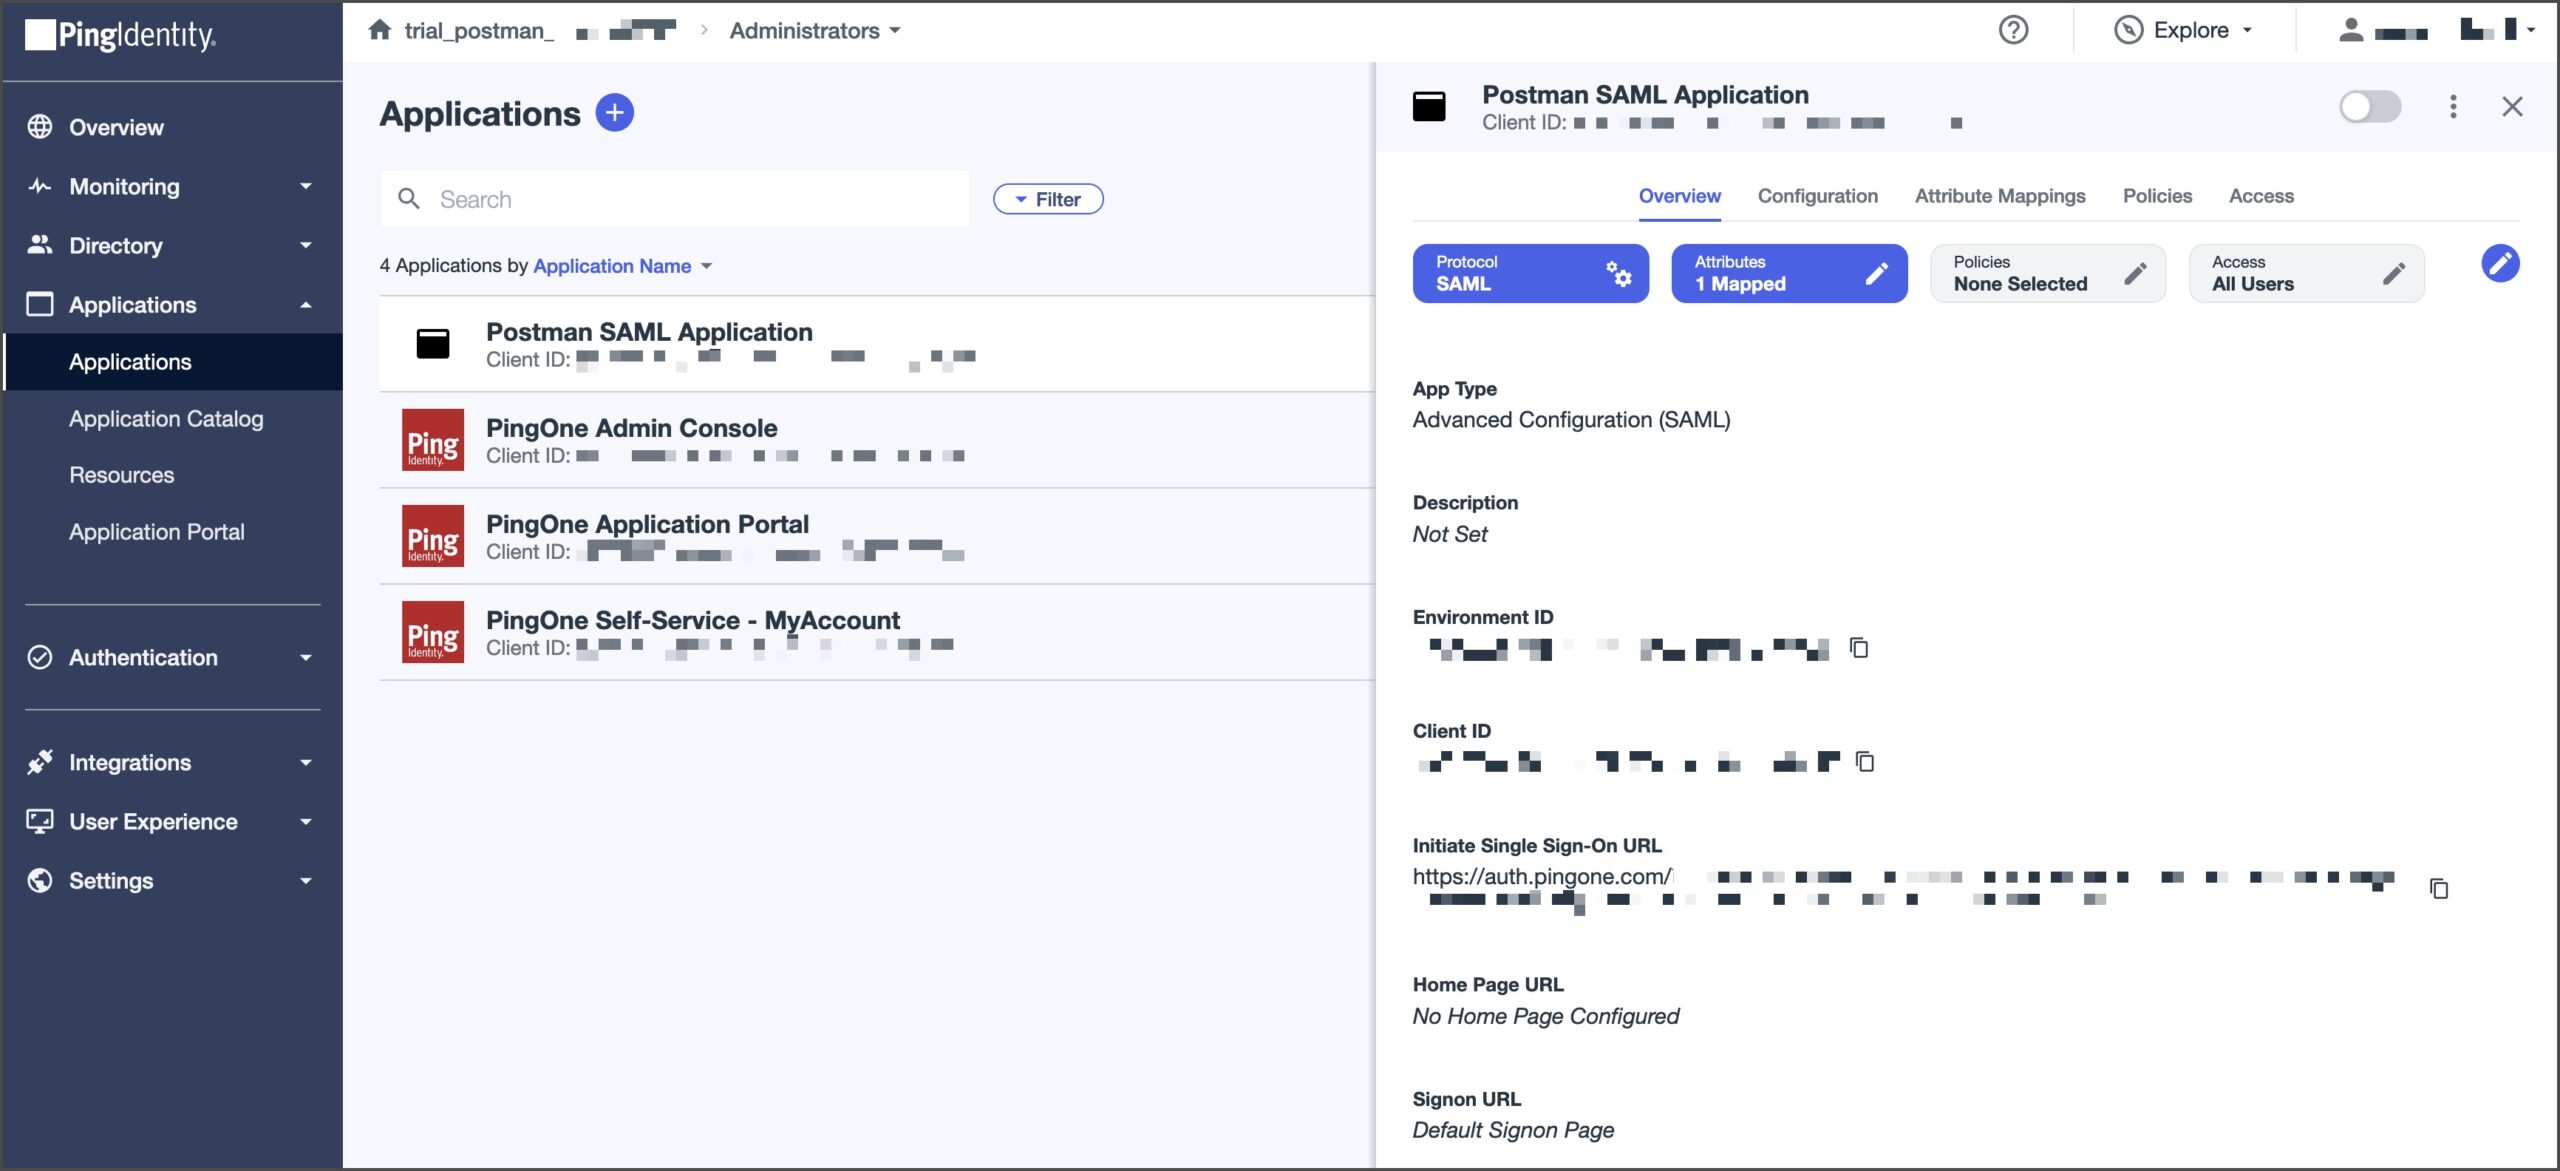Image resolution: width=2560 pixels, height=1171 pixels.
Task: Click the Access pencil edit icon
Action: pos(2394,273)
